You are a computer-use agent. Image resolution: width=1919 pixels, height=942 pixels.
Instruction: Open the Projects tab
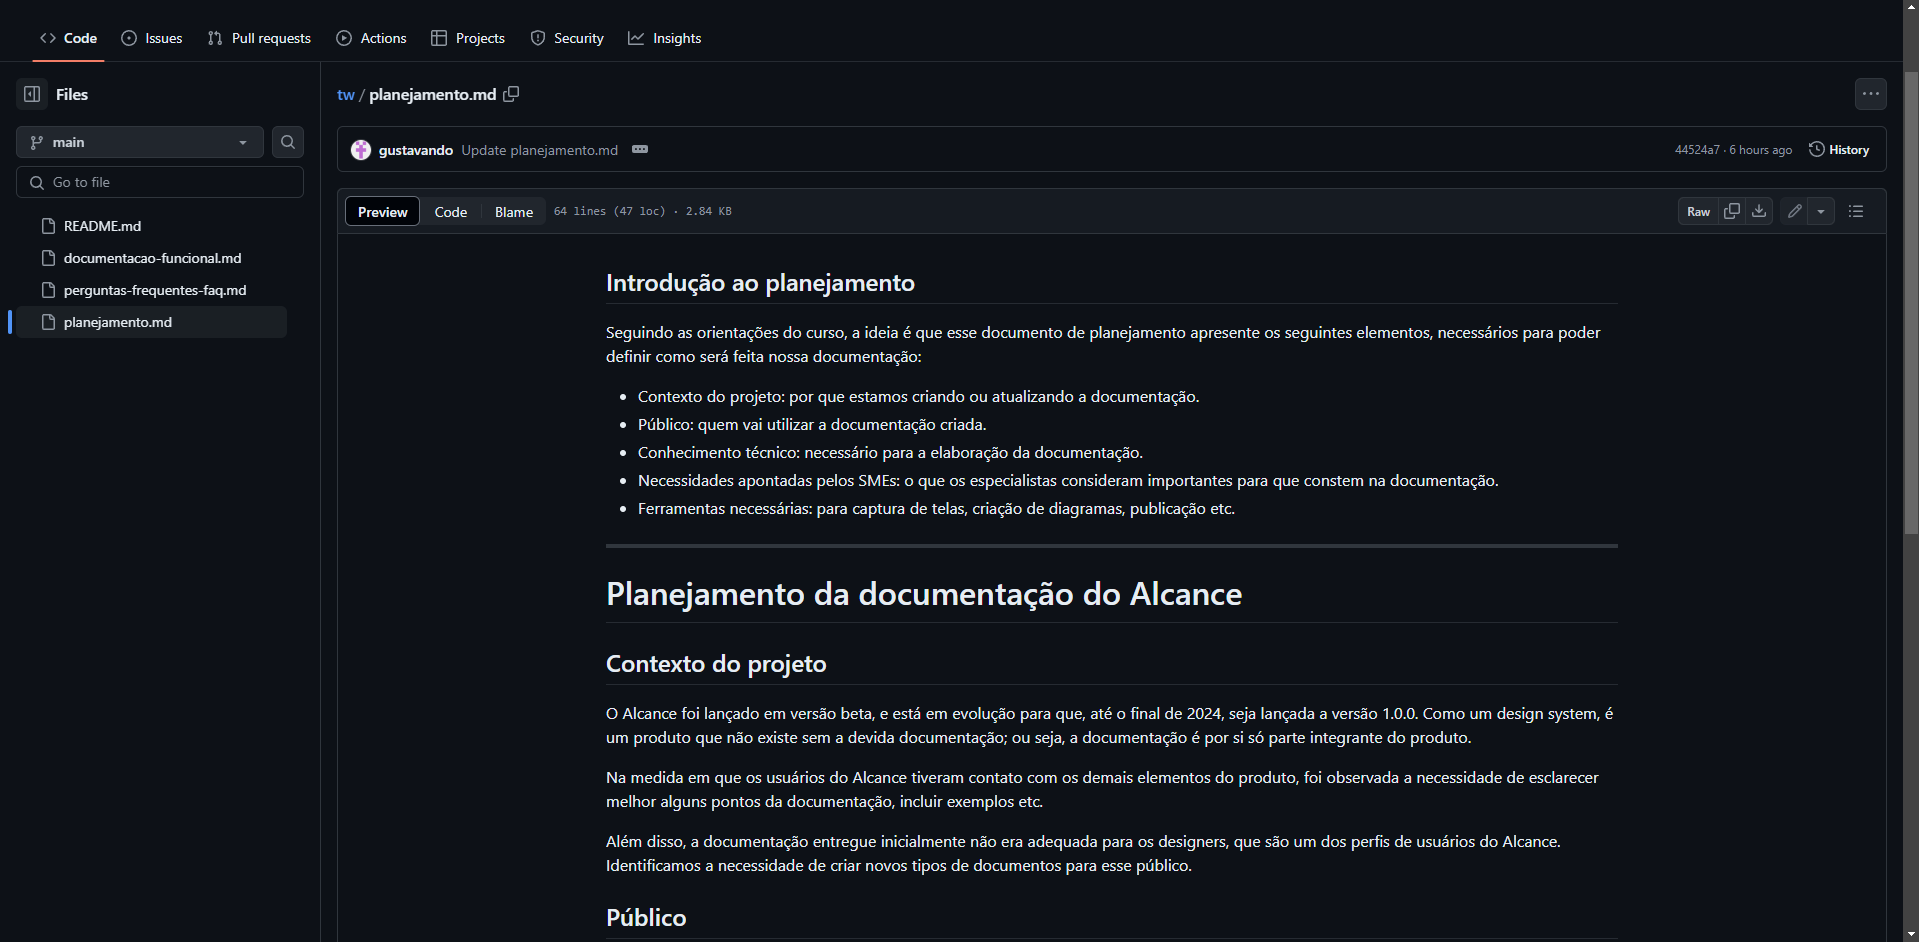[x=468, y=38]
